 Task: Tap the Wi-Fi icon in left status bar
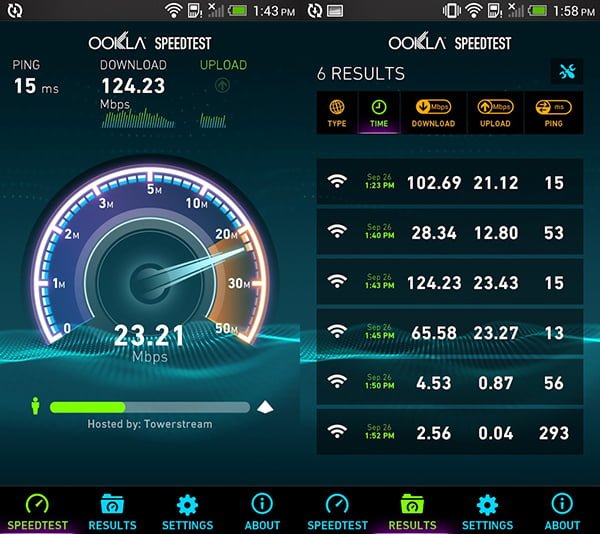point(173,10)
